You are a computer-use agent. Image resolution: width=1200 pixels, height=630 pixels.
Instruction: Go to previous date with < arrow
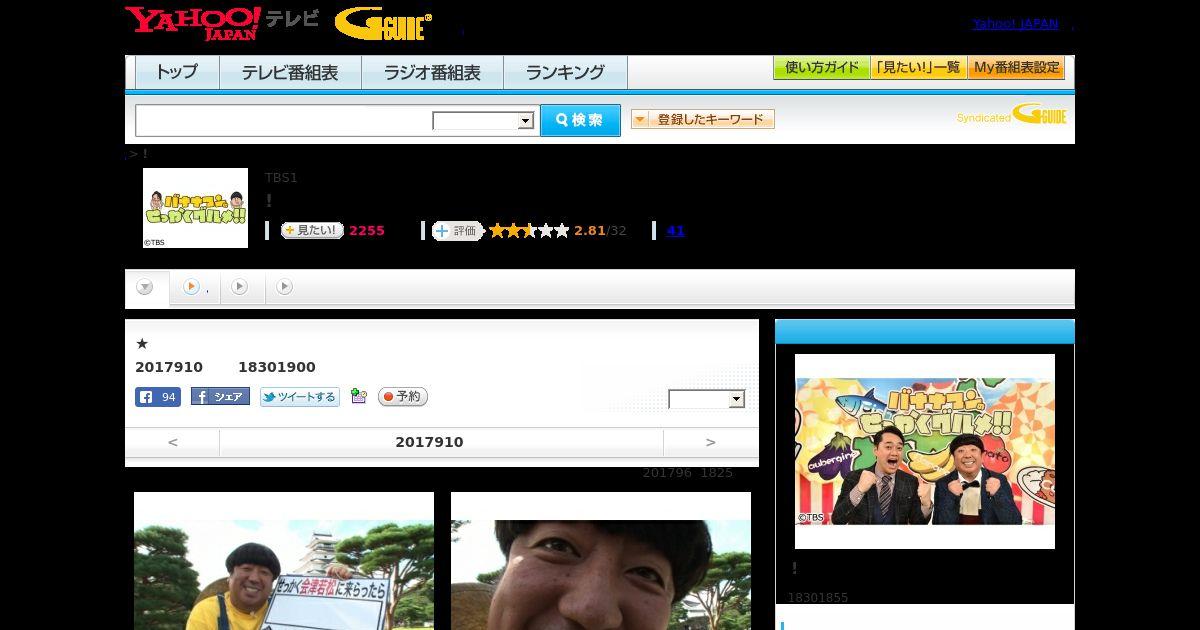pos(173,442)
